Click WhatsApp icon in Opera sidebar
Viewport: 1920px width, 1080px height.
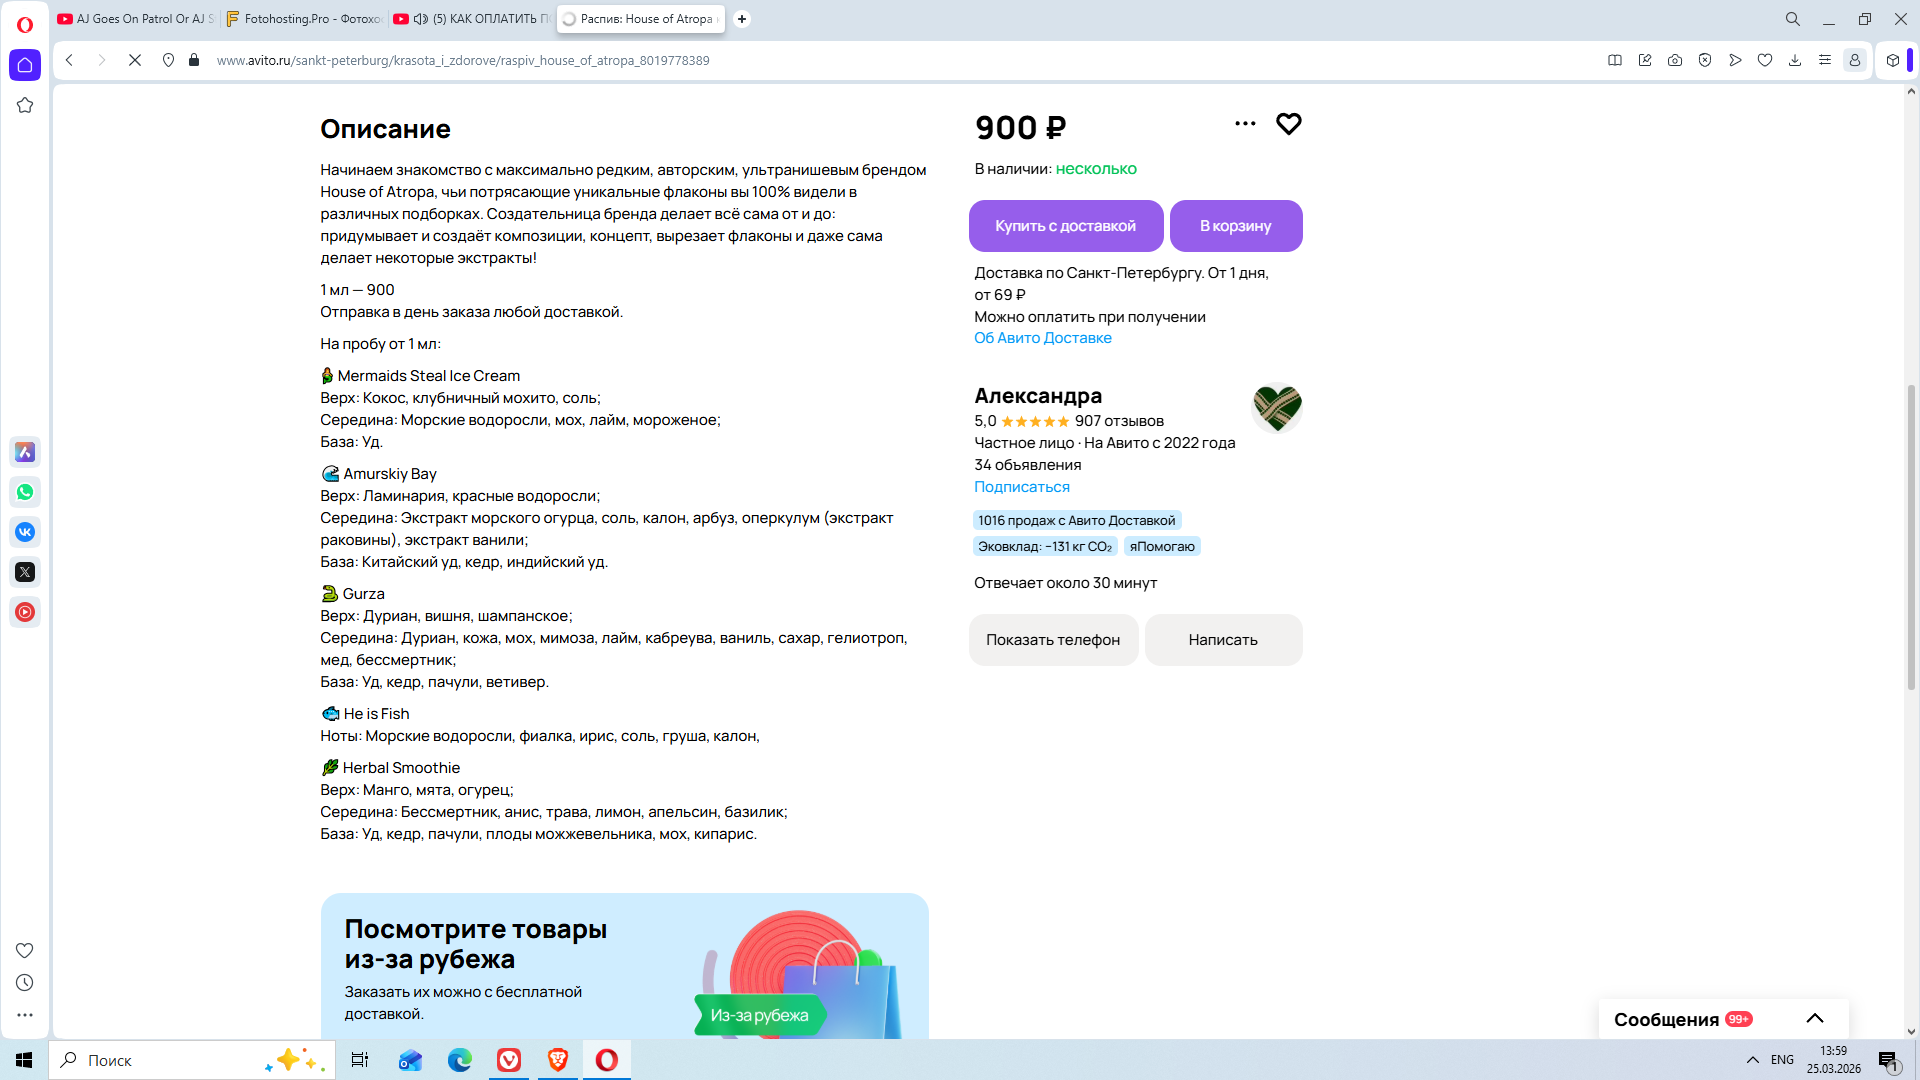(25, 492)
